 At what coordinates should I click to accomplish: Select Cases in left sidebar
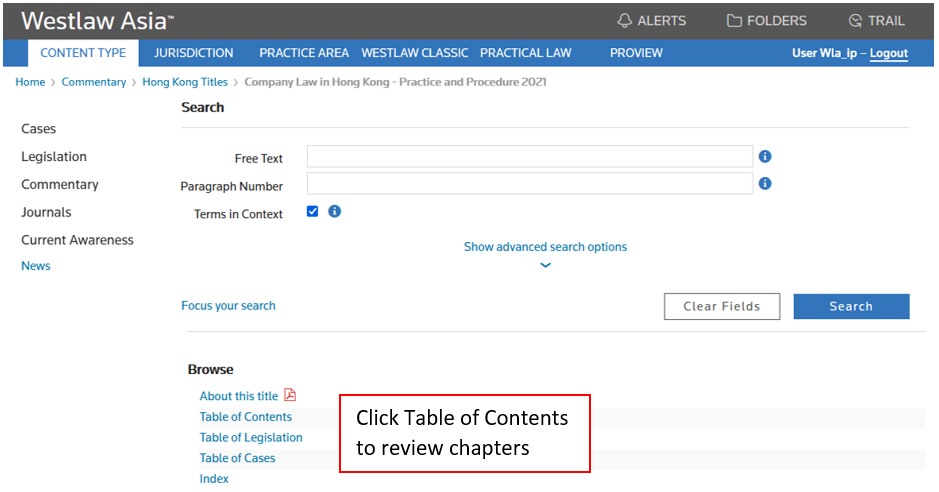pyautogui.click(x=38, y=129)
